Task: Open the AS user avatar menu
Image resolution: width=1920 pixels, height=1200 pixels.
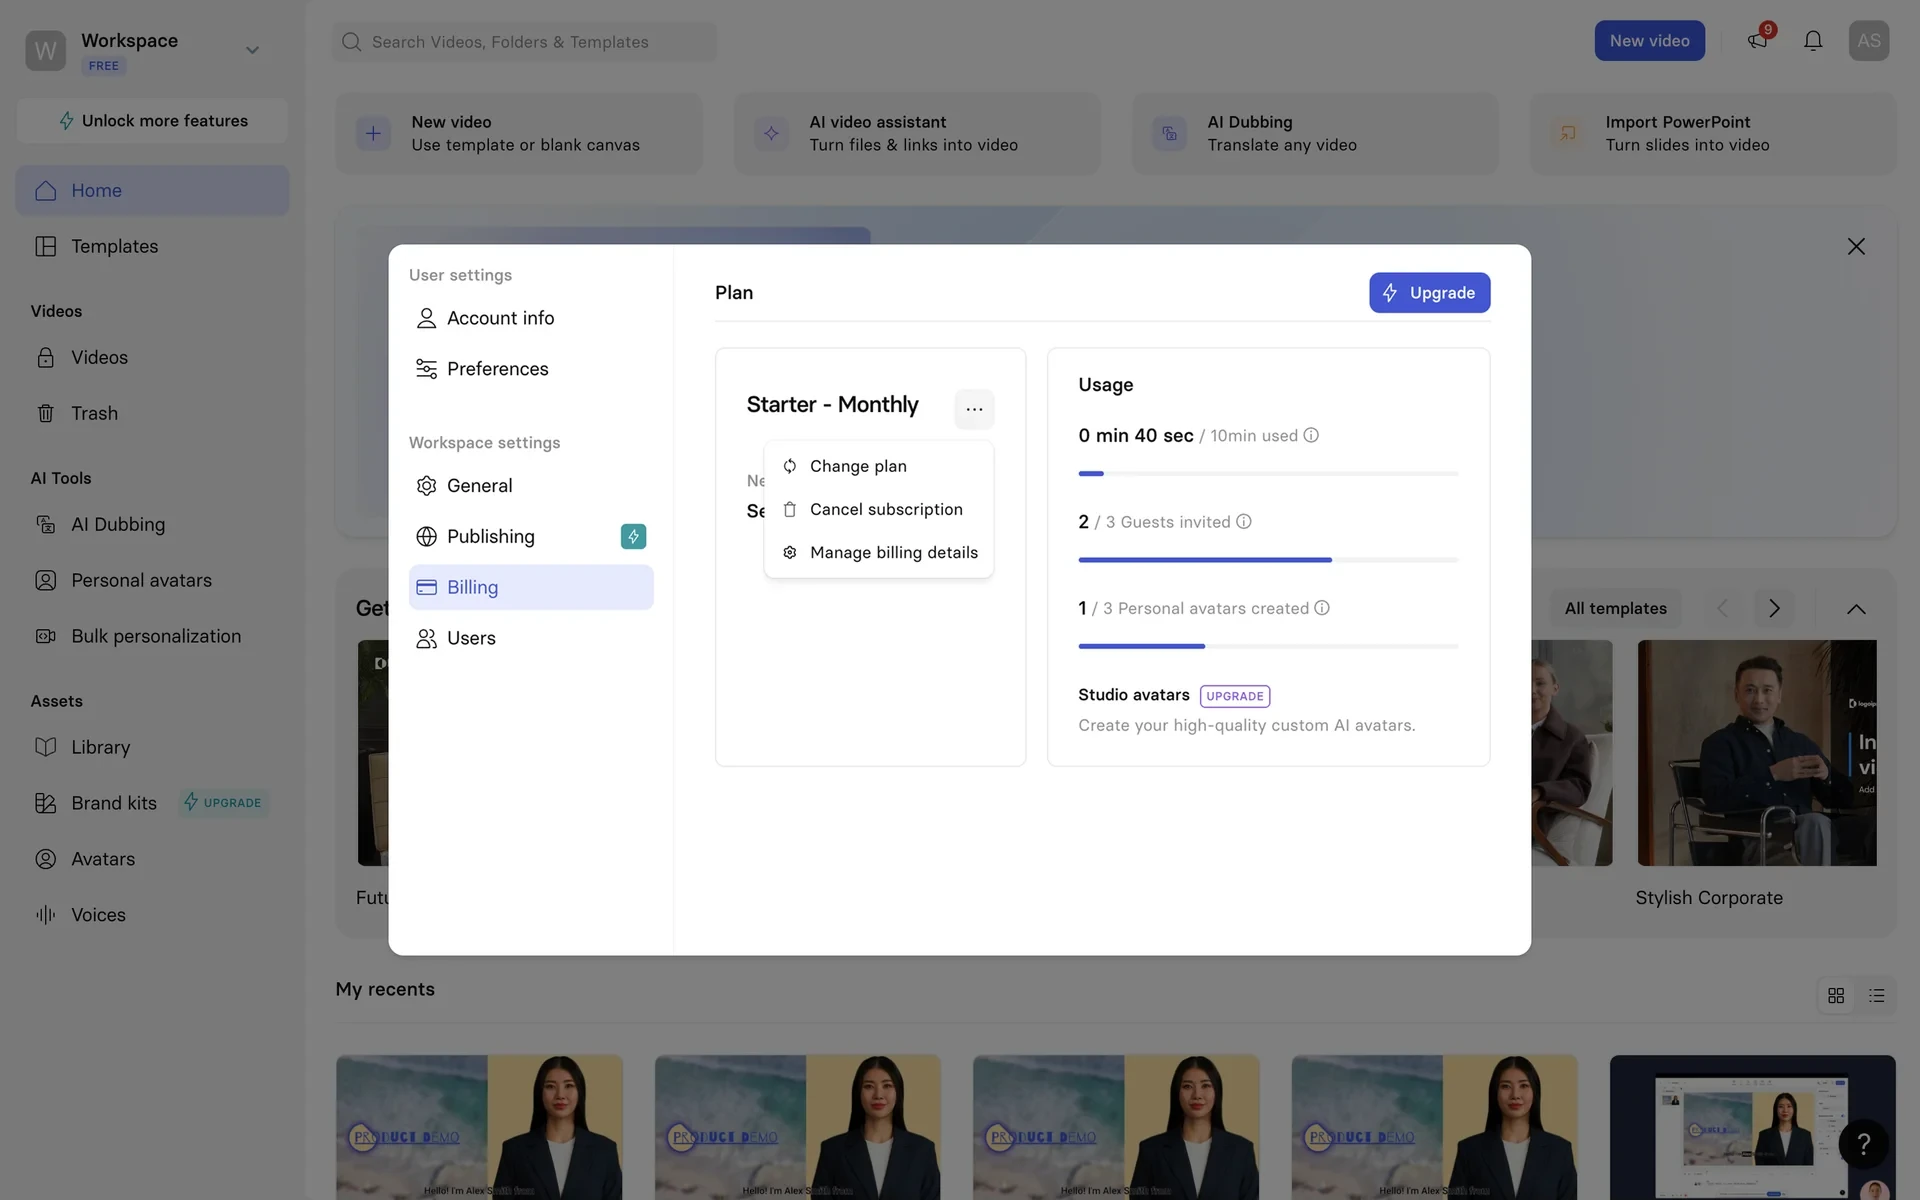Action: click(x=1868, y=41)
